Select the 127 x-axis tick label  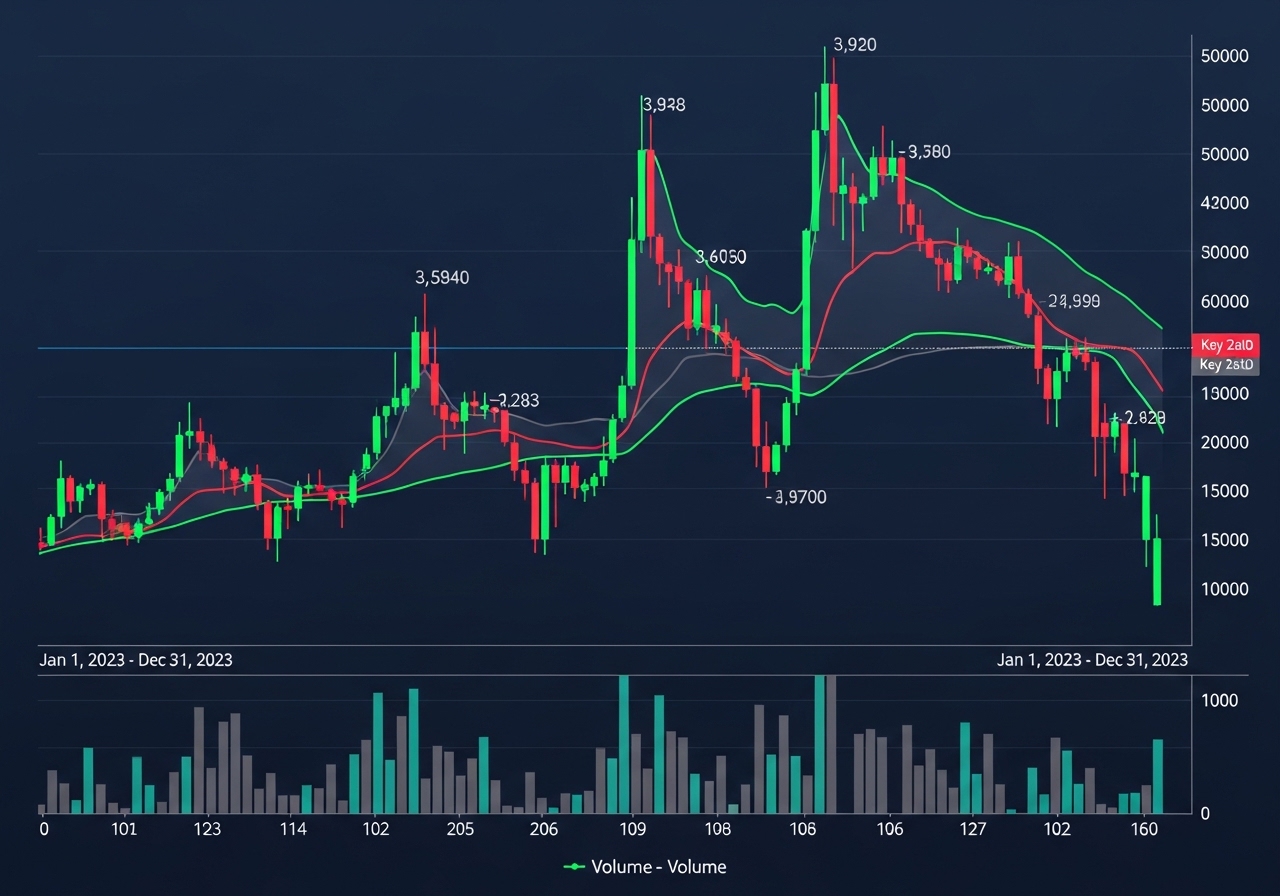[x=973, y=829]
